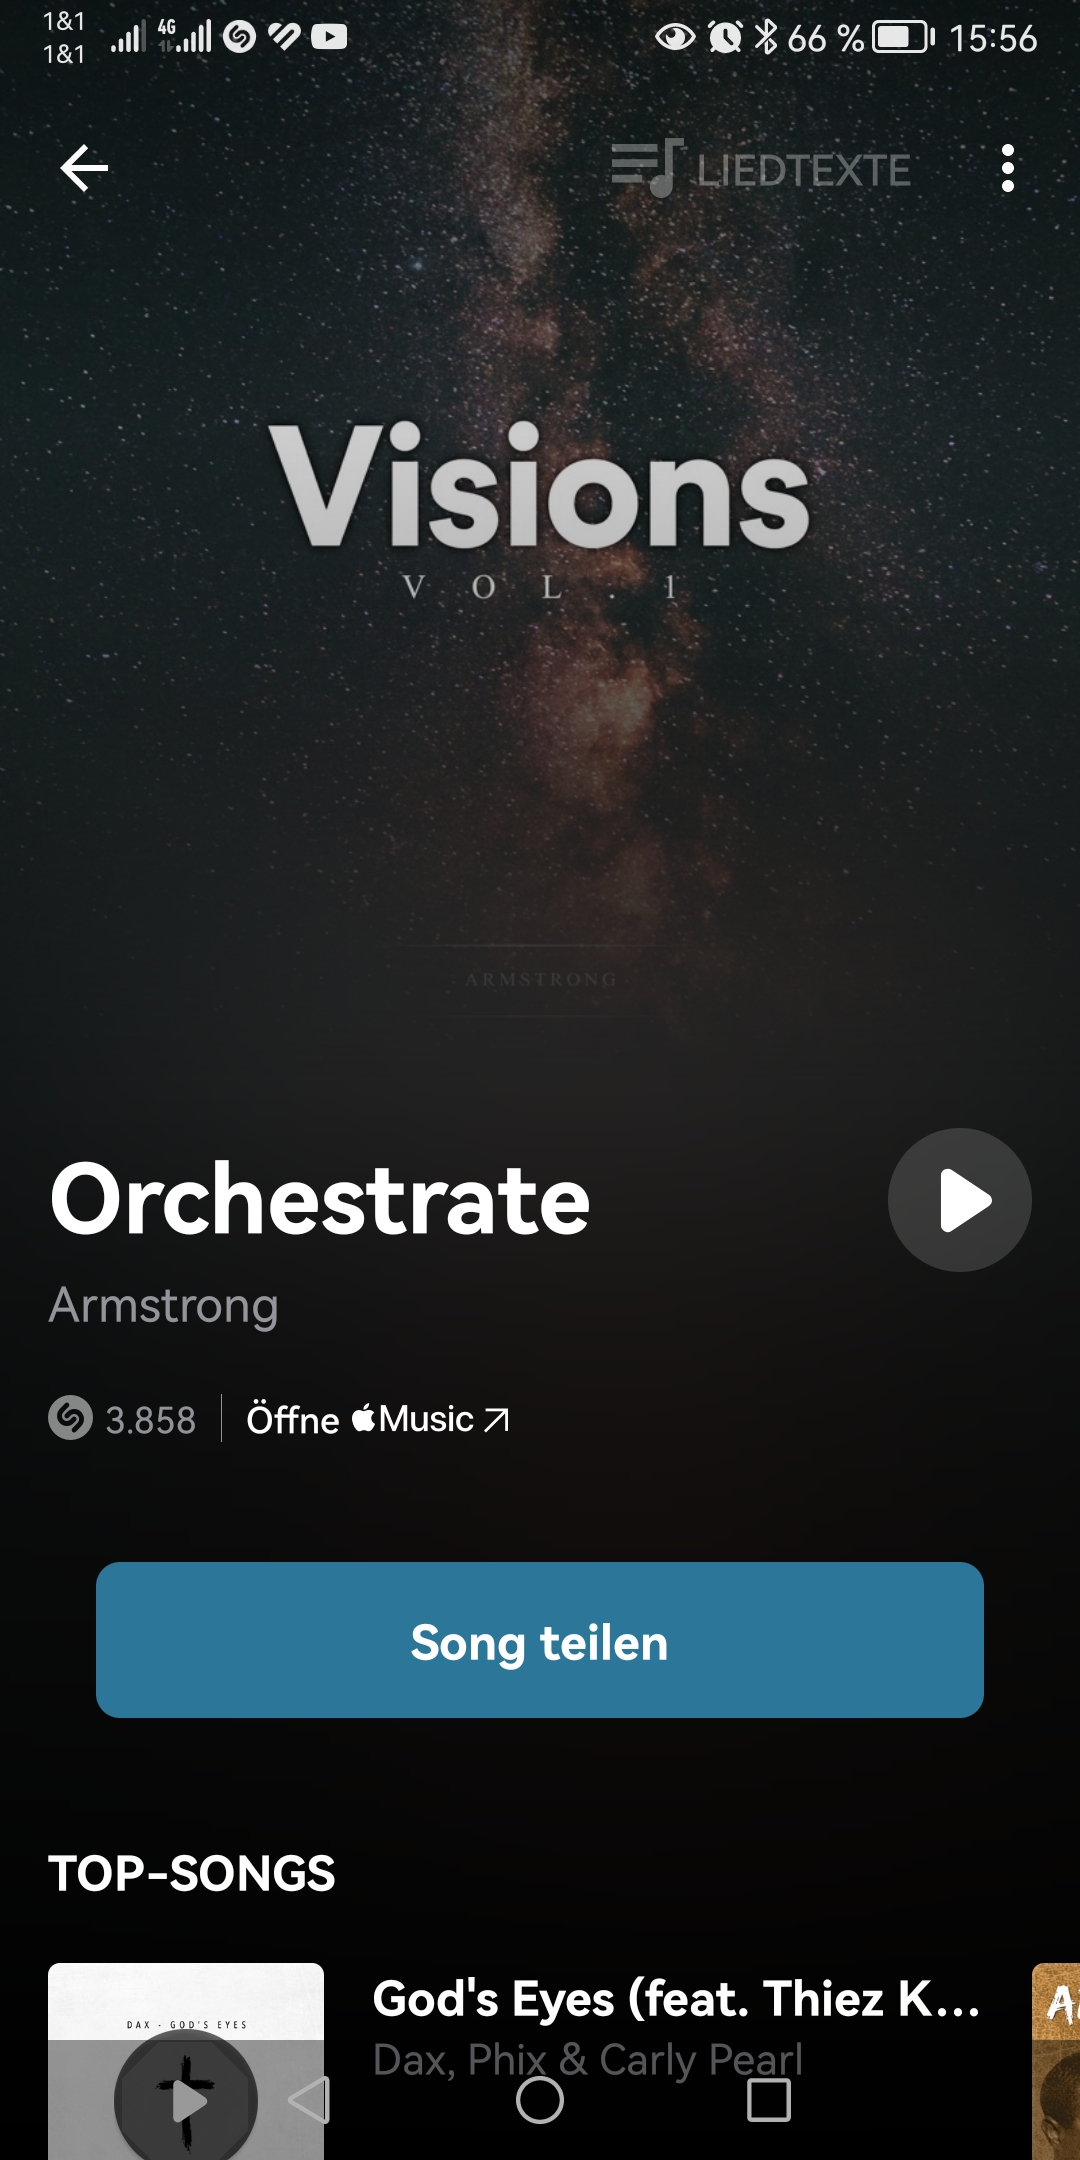Open the song in Apple Music
The width and height of the screenshot is (1080, 2160).
click(x=378, y=1419)
